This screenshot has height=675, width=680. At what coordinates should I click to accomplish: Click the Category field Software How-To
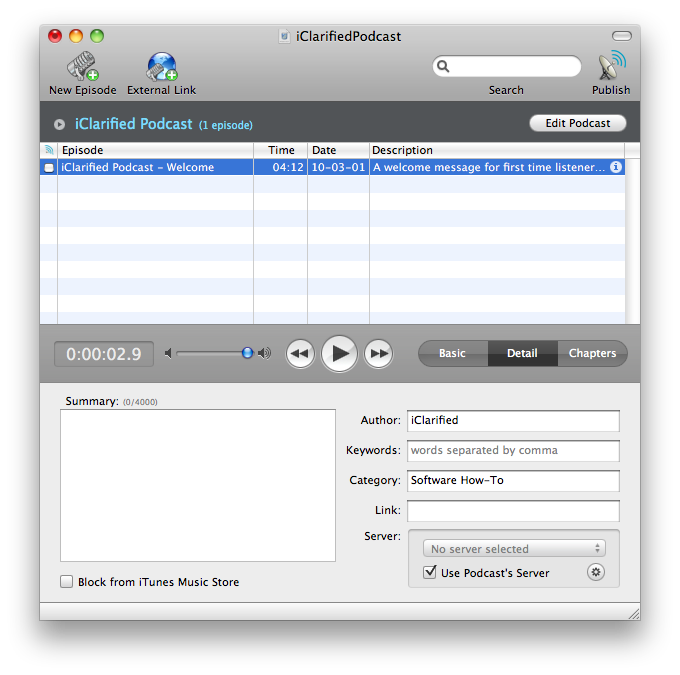pos(513,481)
